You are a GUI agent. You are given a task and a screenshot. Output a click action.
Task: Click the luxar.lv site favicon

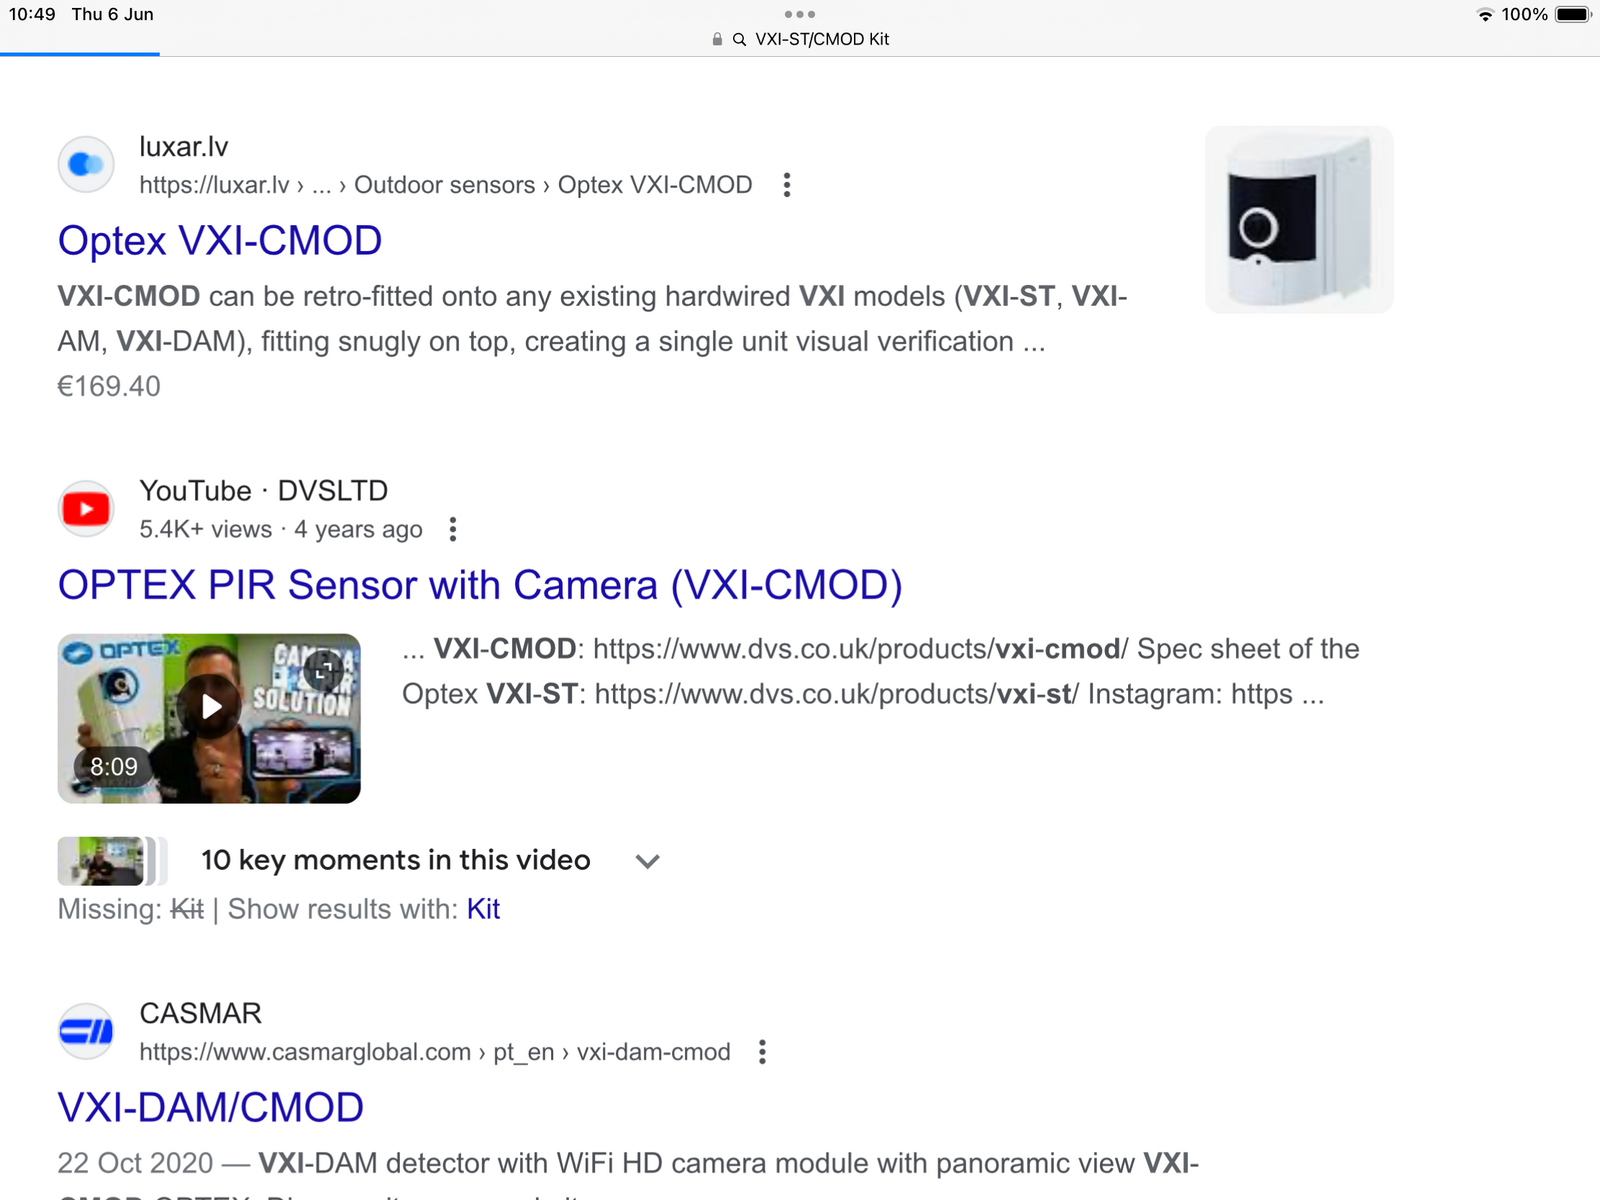coord(86,164)
